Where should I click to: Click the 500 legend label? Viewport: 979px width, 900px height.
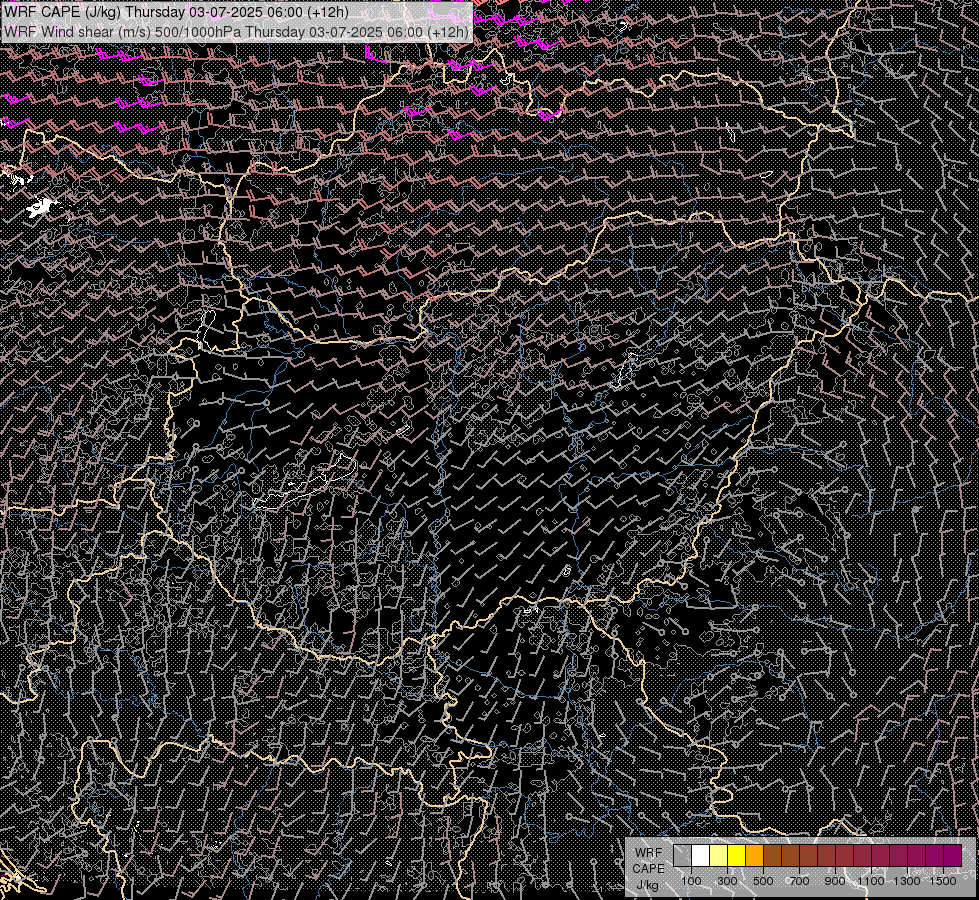point(763,881)
